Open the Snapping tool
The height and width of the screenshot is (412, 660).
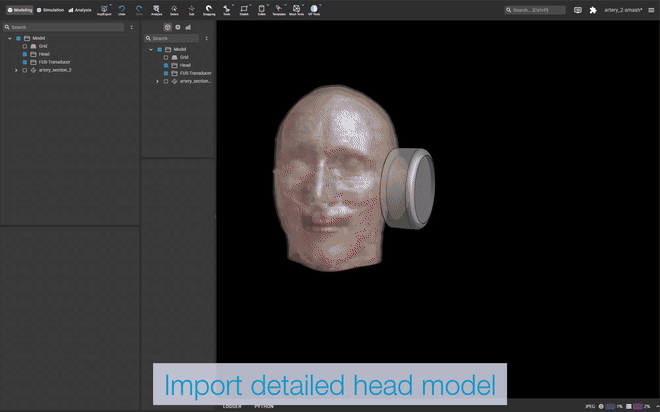(x=209, y=9)
